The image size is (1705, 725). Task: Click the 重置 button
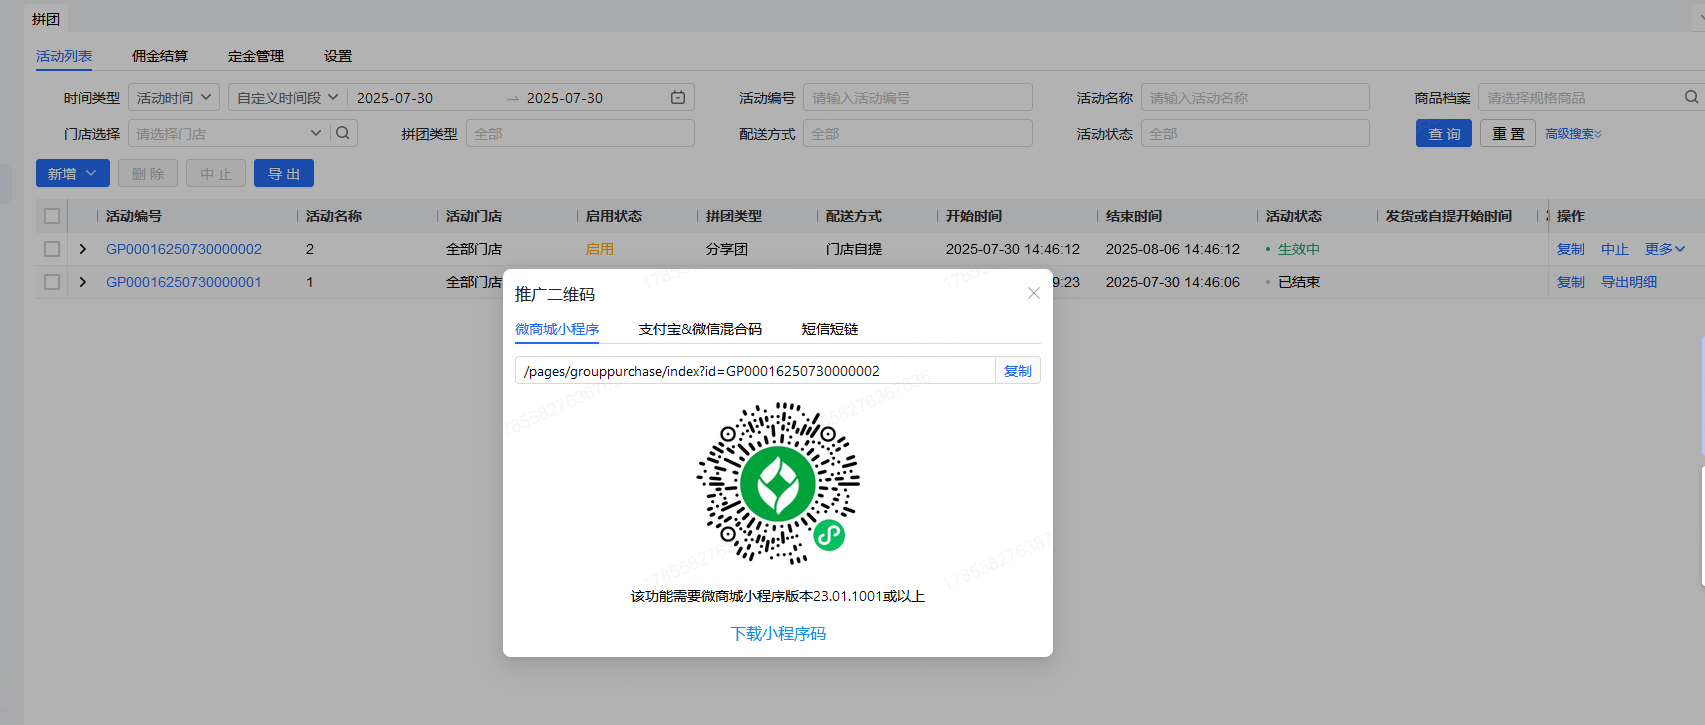pos(1508,133)
